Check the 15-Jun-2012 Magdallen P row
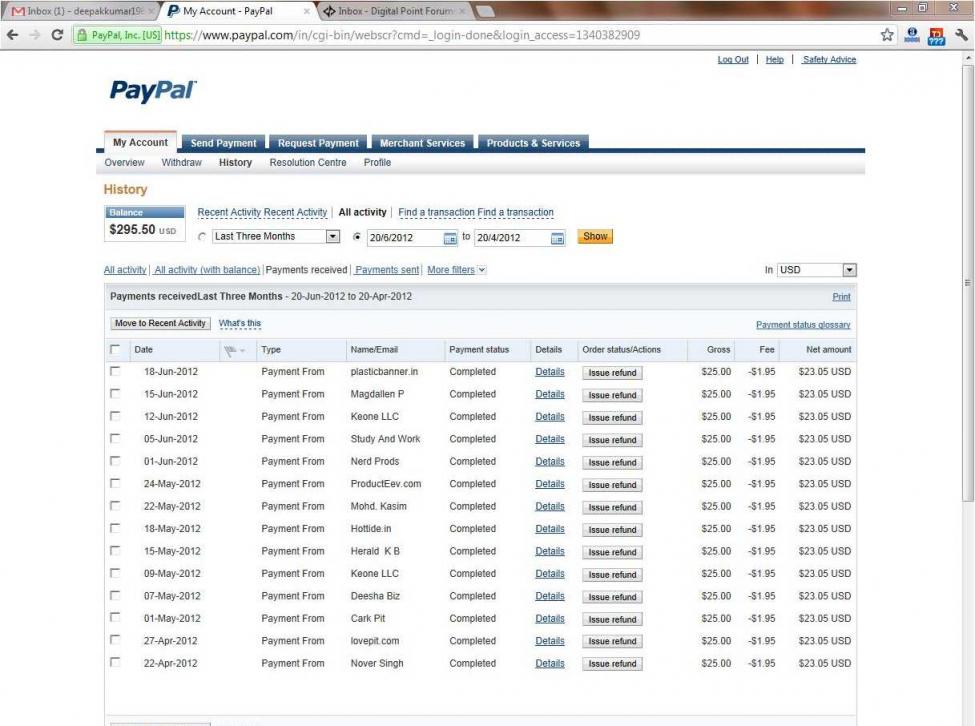975x726 pixels. (x=115, y=393)
